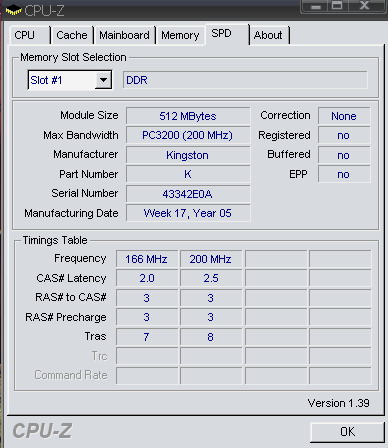Click the Manufacturing Date Week 17 field
The width and height of the screenshot is (388, 448).
188,213
